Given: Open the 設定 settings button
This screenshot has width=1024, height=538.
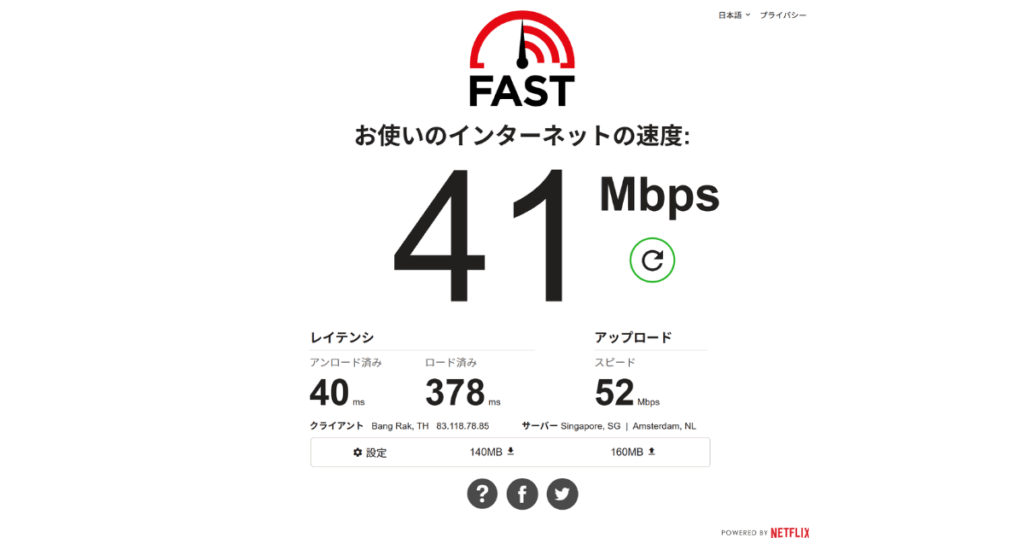Looking at the screenshot, I should click(x=370, y=452).
